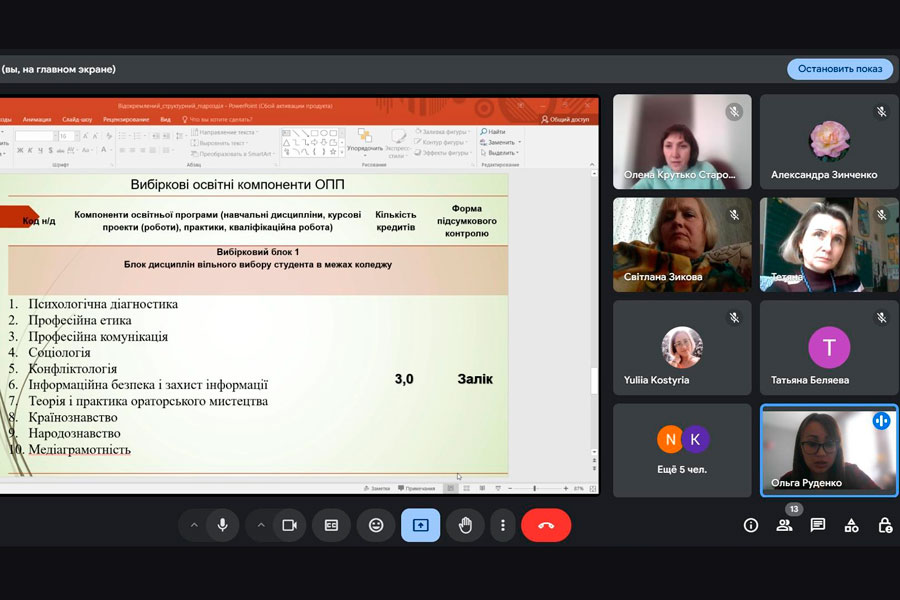
Task: Select Світлана Зикова video tile
Action: [x=682, y=245]
